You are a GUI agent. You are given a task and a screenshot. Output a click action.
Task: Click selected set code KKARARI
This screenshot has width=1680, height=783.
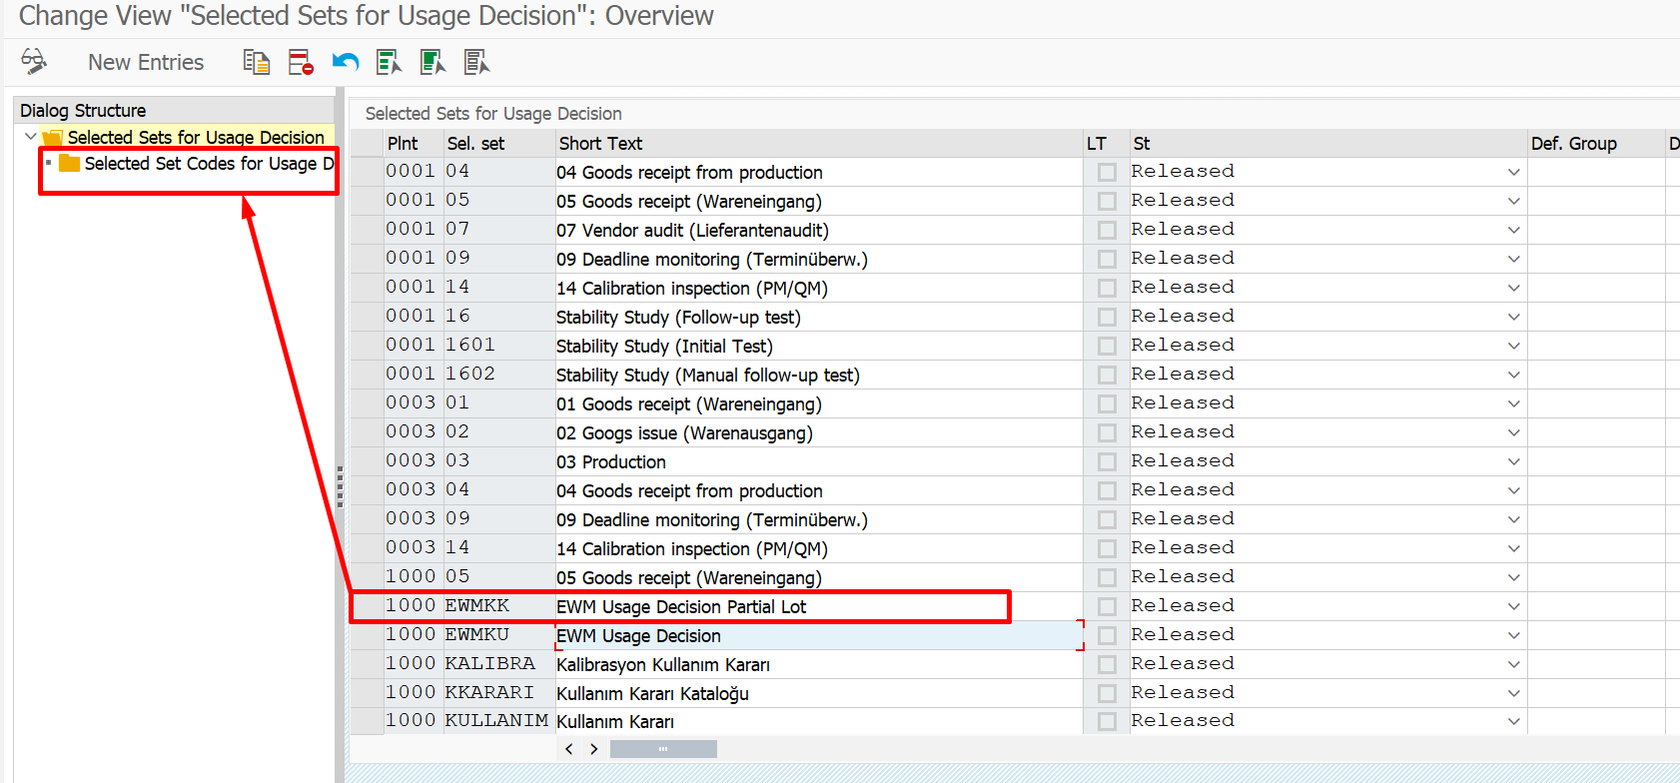pyautogui.click(x=489, y=693)
